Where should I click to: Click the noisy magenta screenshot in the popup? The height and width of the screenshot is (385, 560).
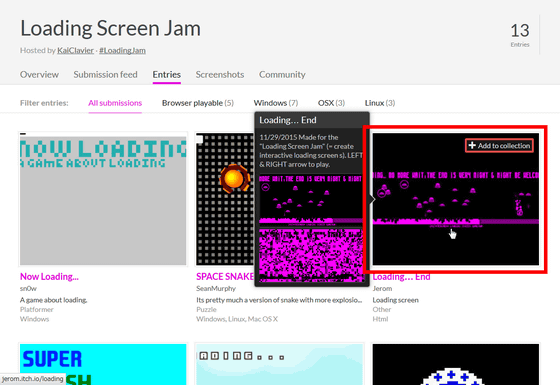[x=311, y=255]
